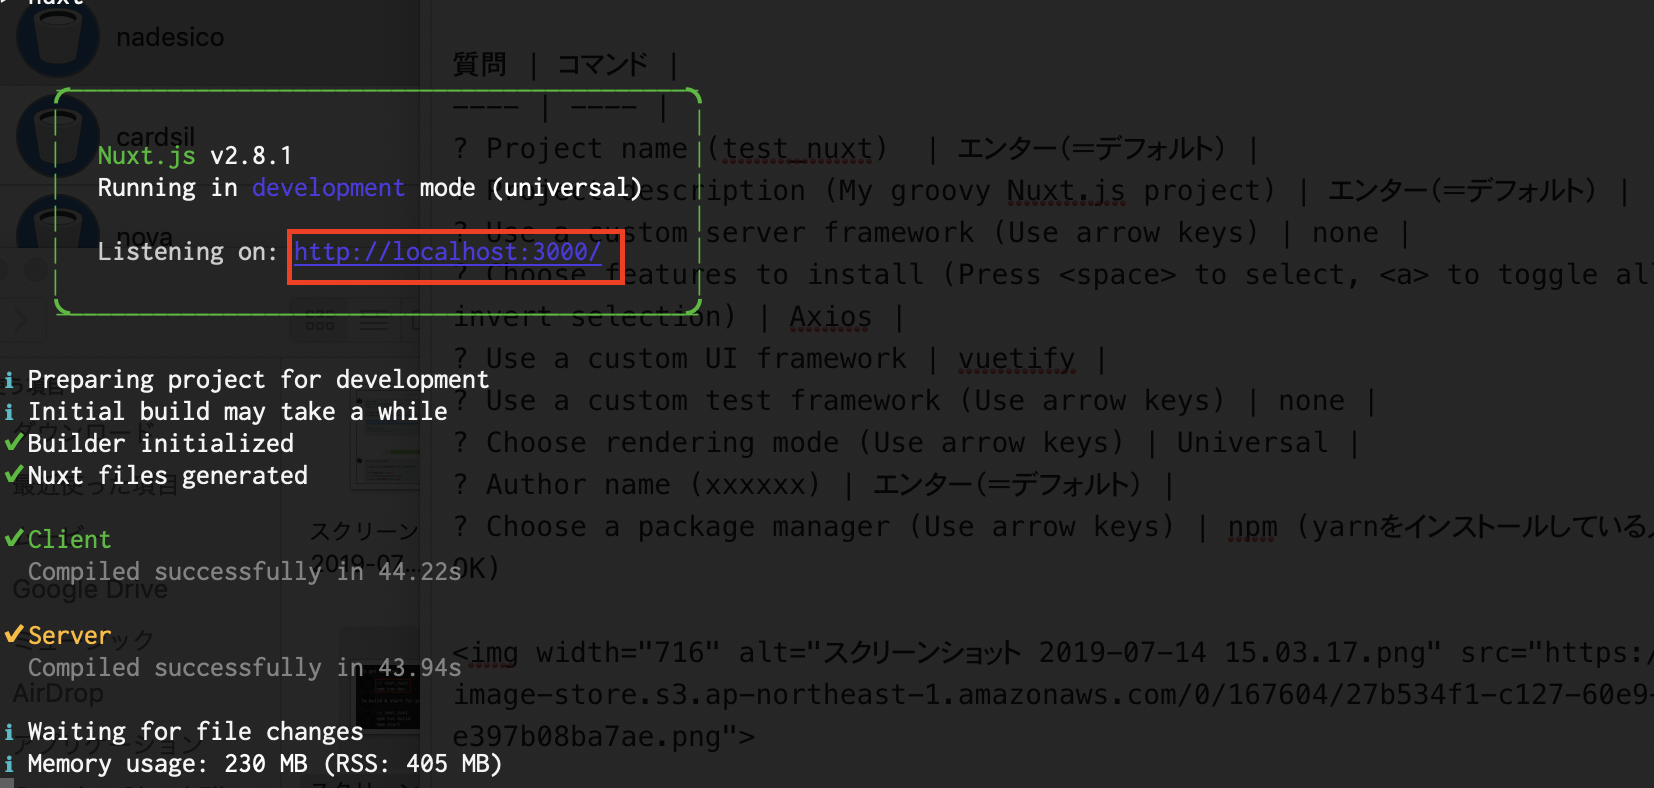Select AirDrop in background Finder sidebar
This screenshot has height=788, width=1654.
tap(58, 693)
